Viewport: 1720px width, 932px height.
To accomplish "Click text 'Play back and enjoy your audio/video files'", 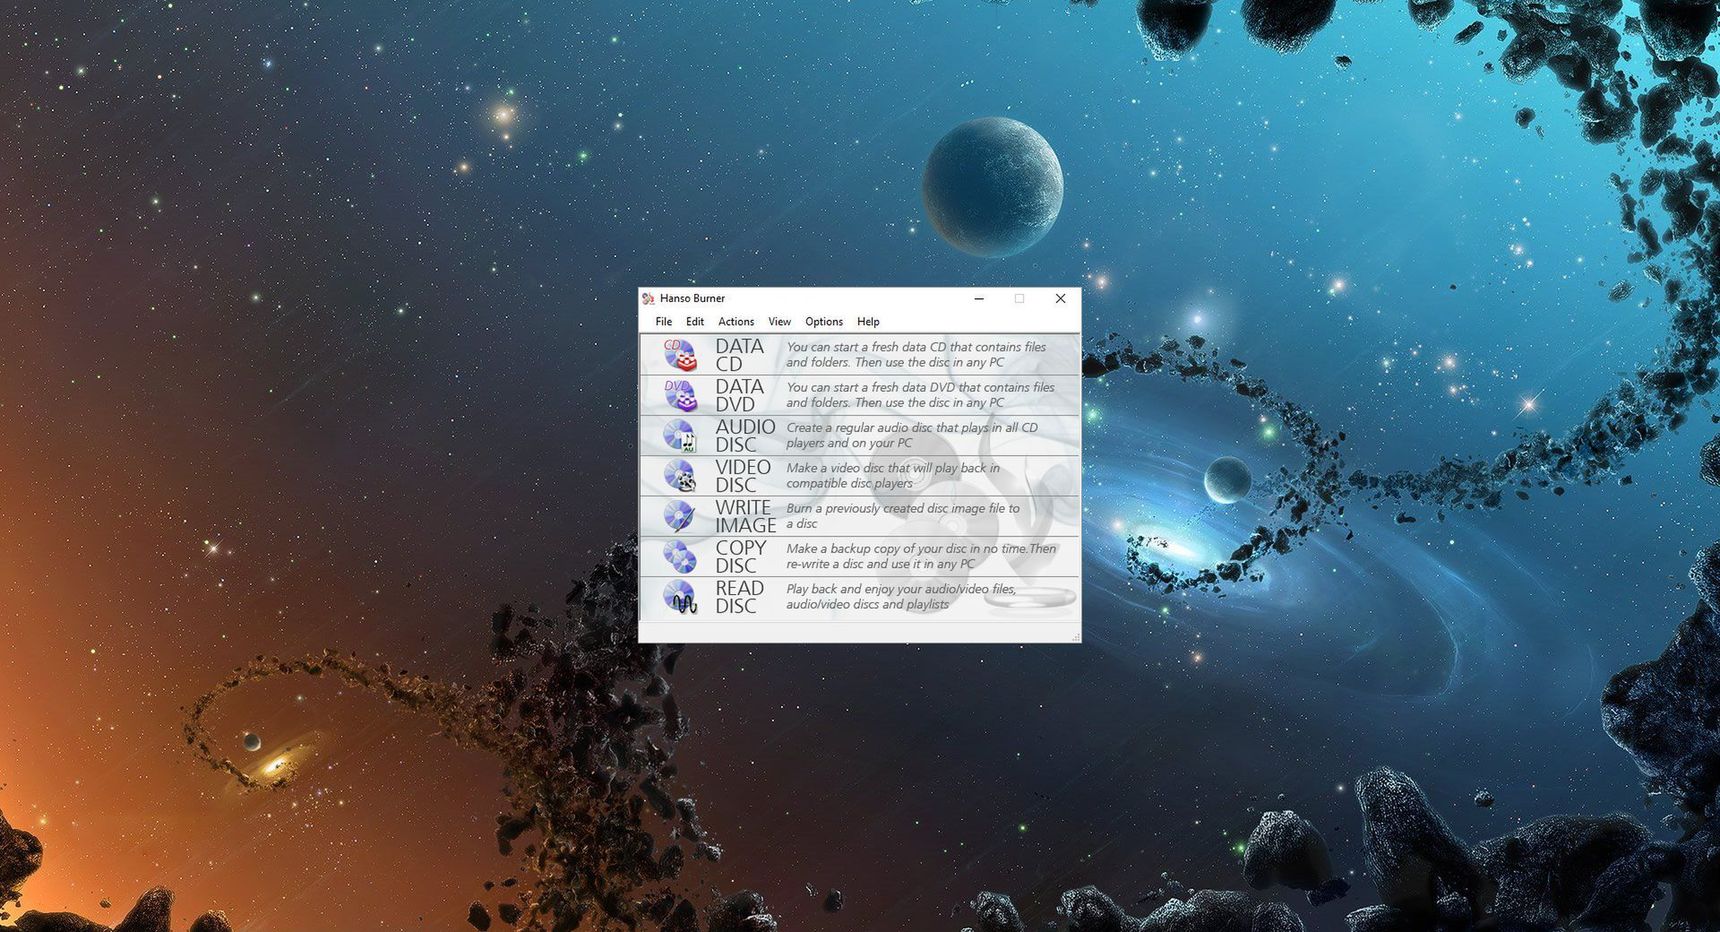I will [x=901, y=589].
